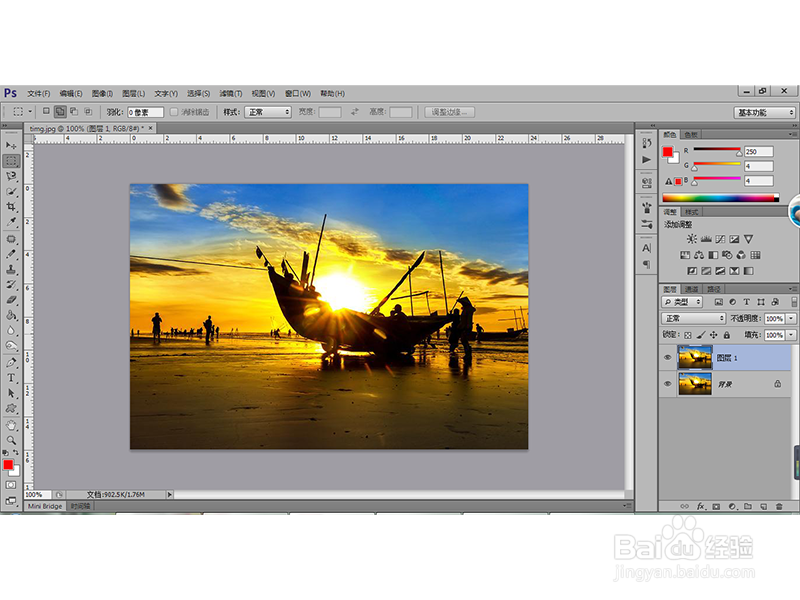Open the 文件(F) menu
Image resolution: width=800 pixels, height=600 pixels.
[x=39, y=93]
